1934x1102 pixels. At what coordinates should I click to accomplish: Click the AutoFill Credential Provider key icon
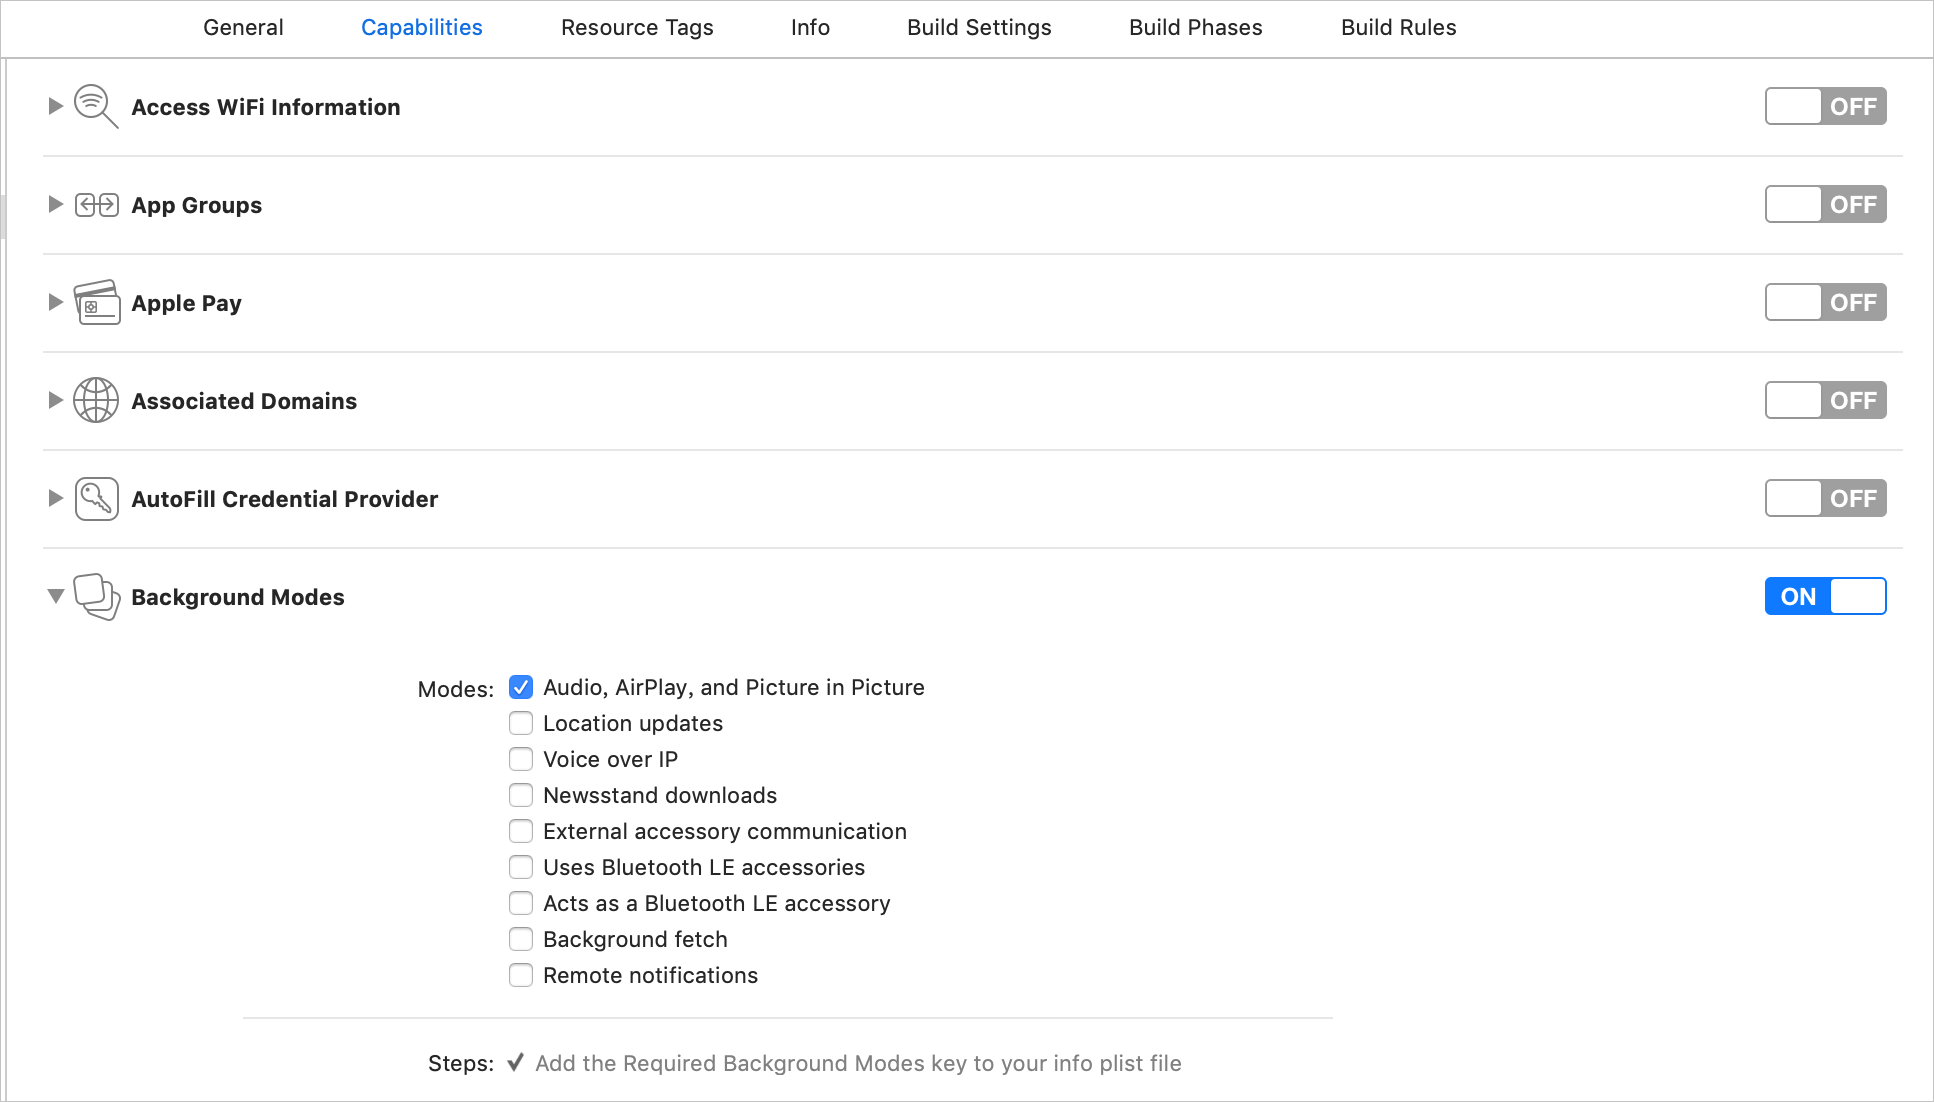96,498
